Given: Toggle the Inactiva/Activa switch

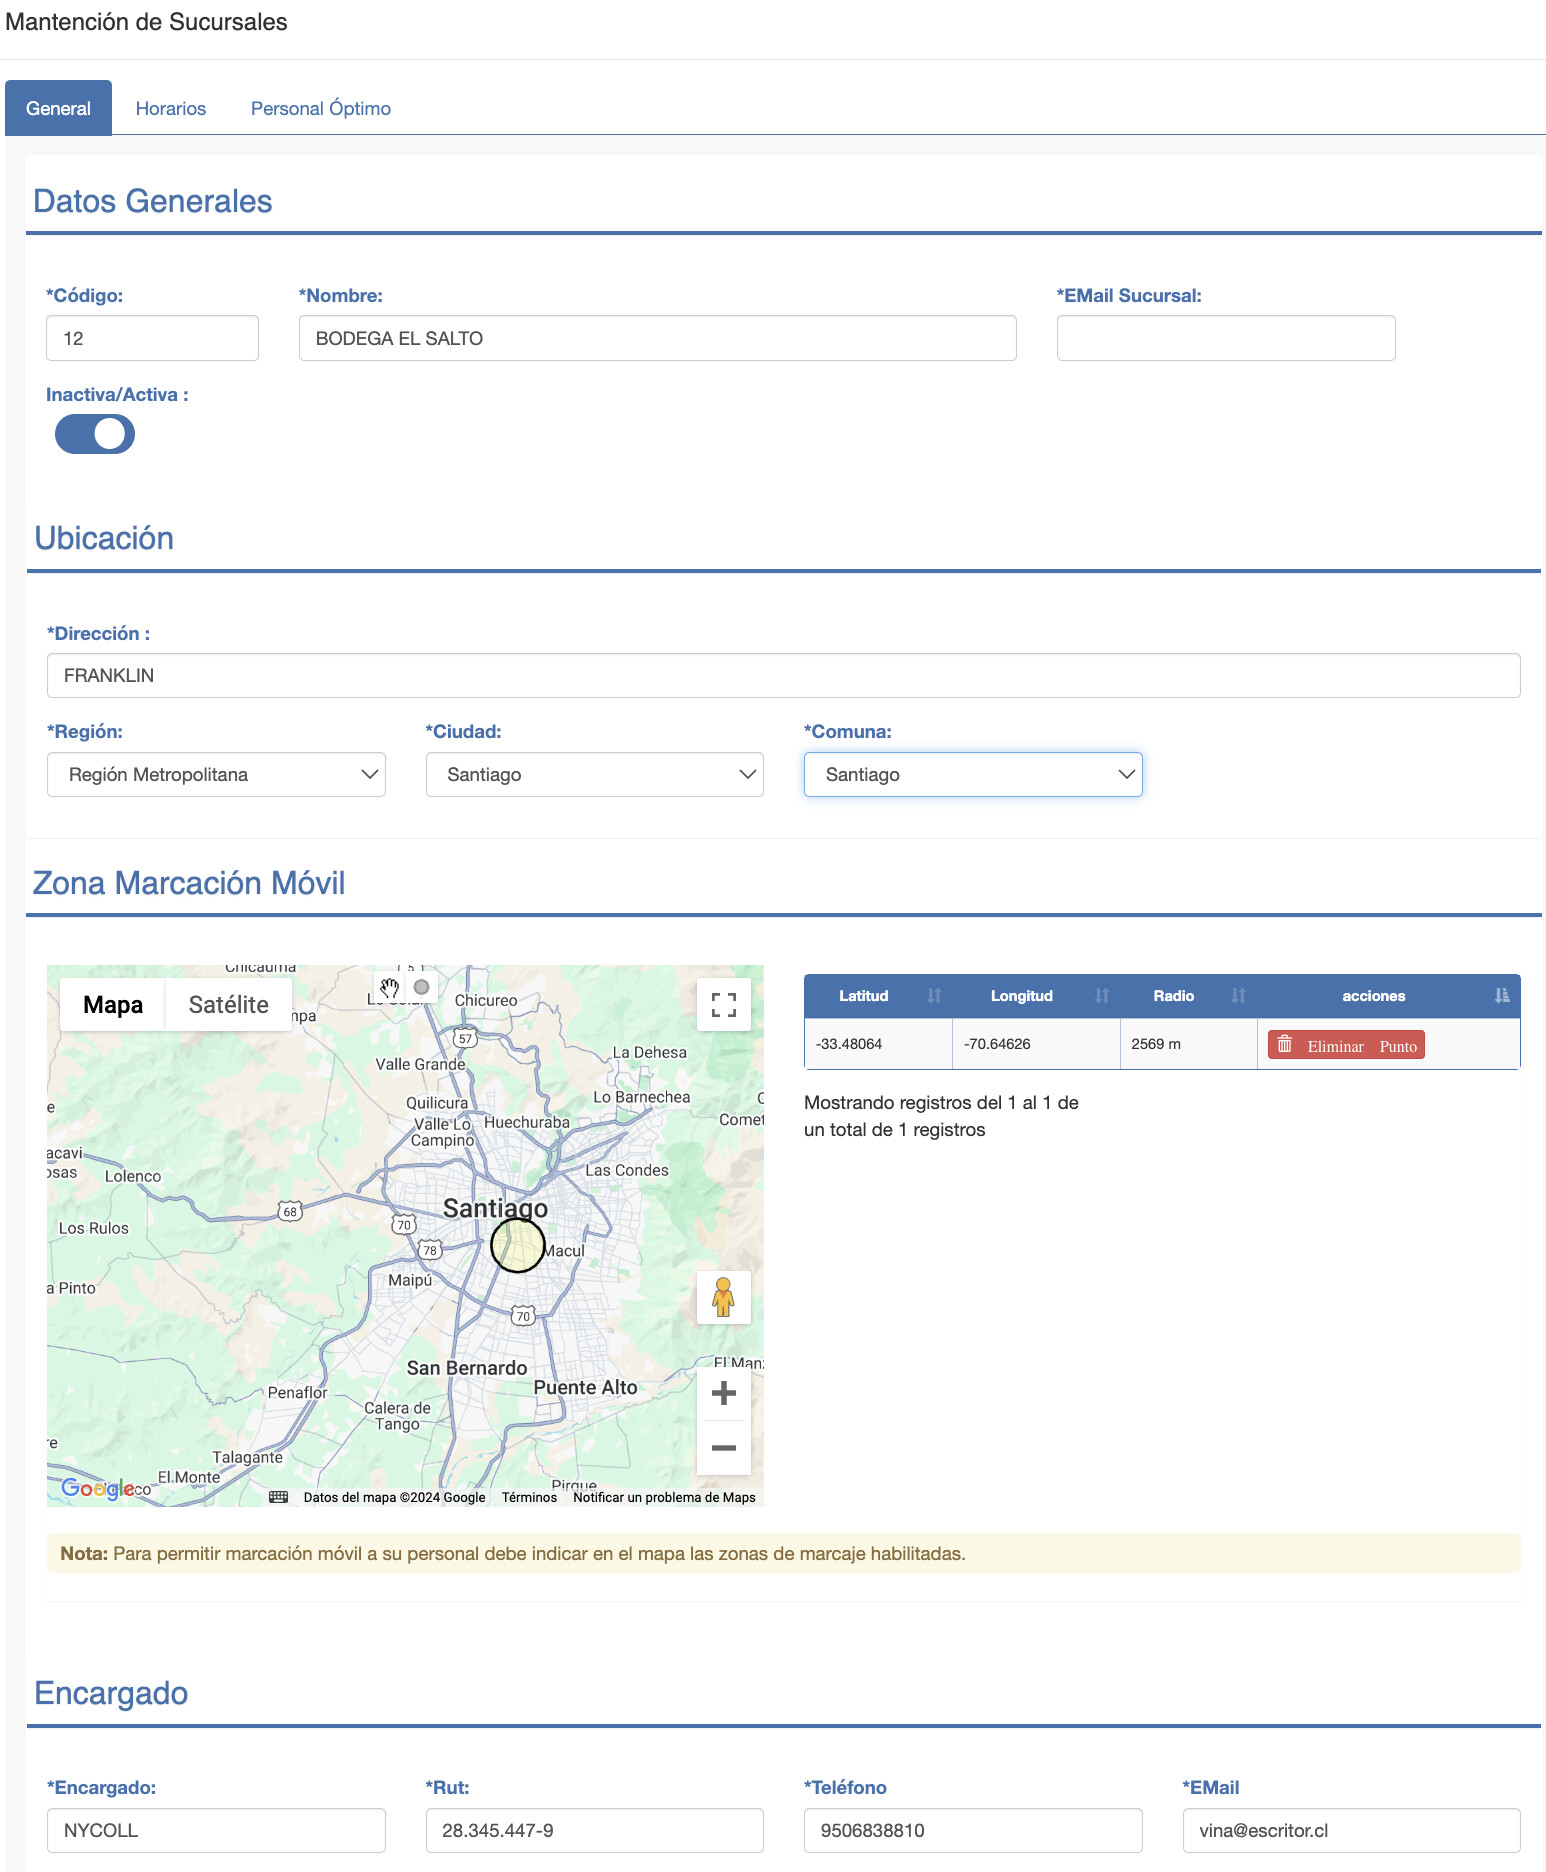Looking at the screenshot, I should pyautogui.click(x=95, y=434).
